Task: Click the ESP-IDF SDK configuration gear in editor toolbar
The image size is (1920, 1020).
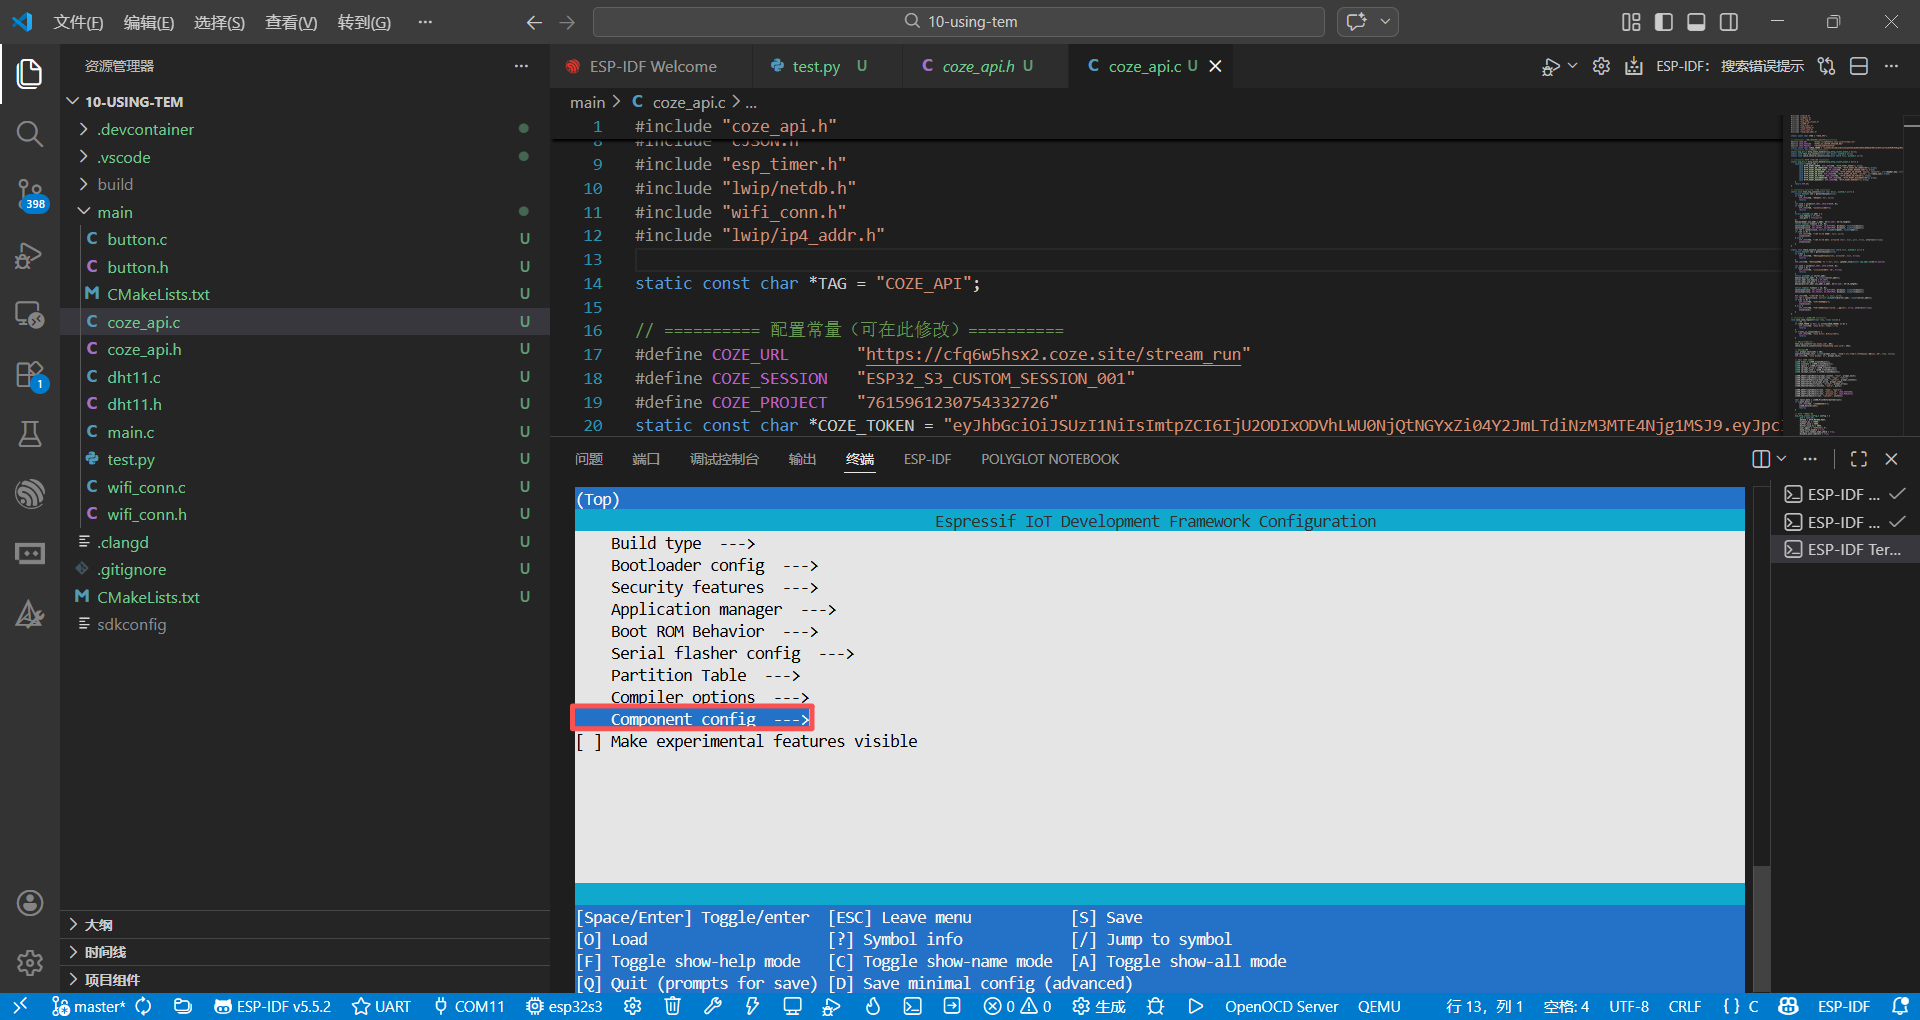Action: (1601, 66)
